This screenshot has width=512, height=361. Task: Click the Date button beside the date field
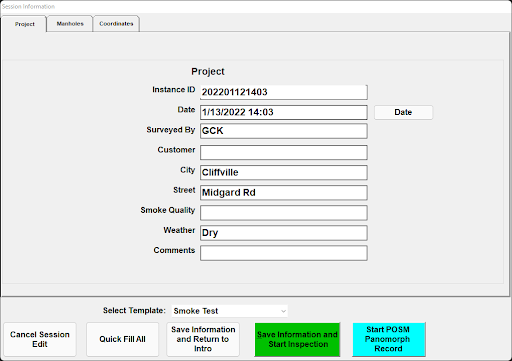click(x=403, y=112)
